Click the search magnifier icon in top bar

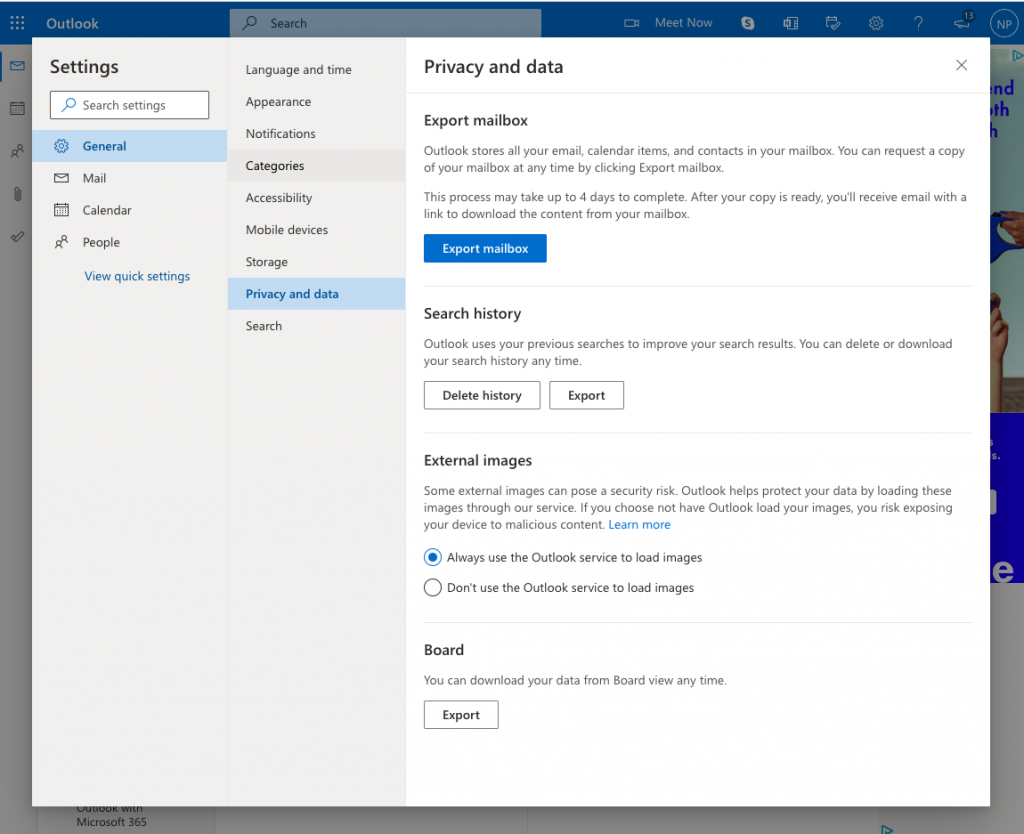(249, 23)
